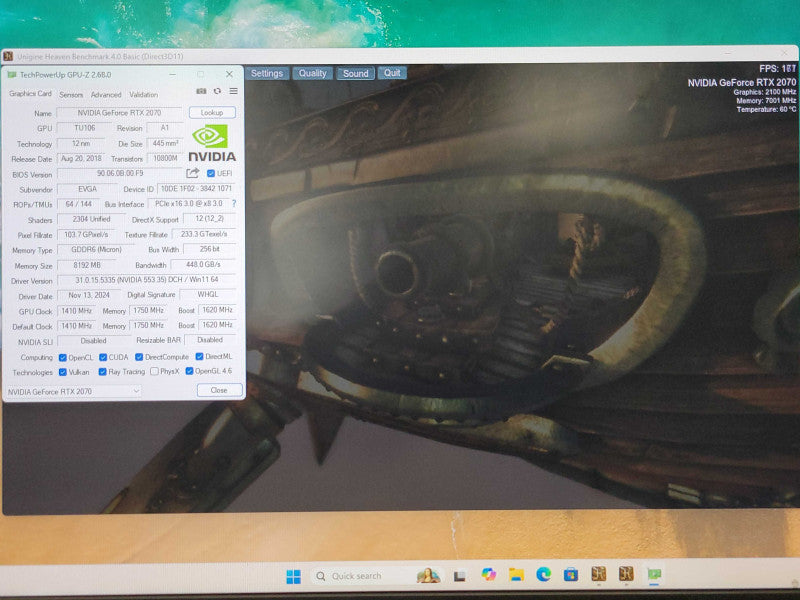Open the Windows Start menu
800x600 pixels.
(293, 577)
